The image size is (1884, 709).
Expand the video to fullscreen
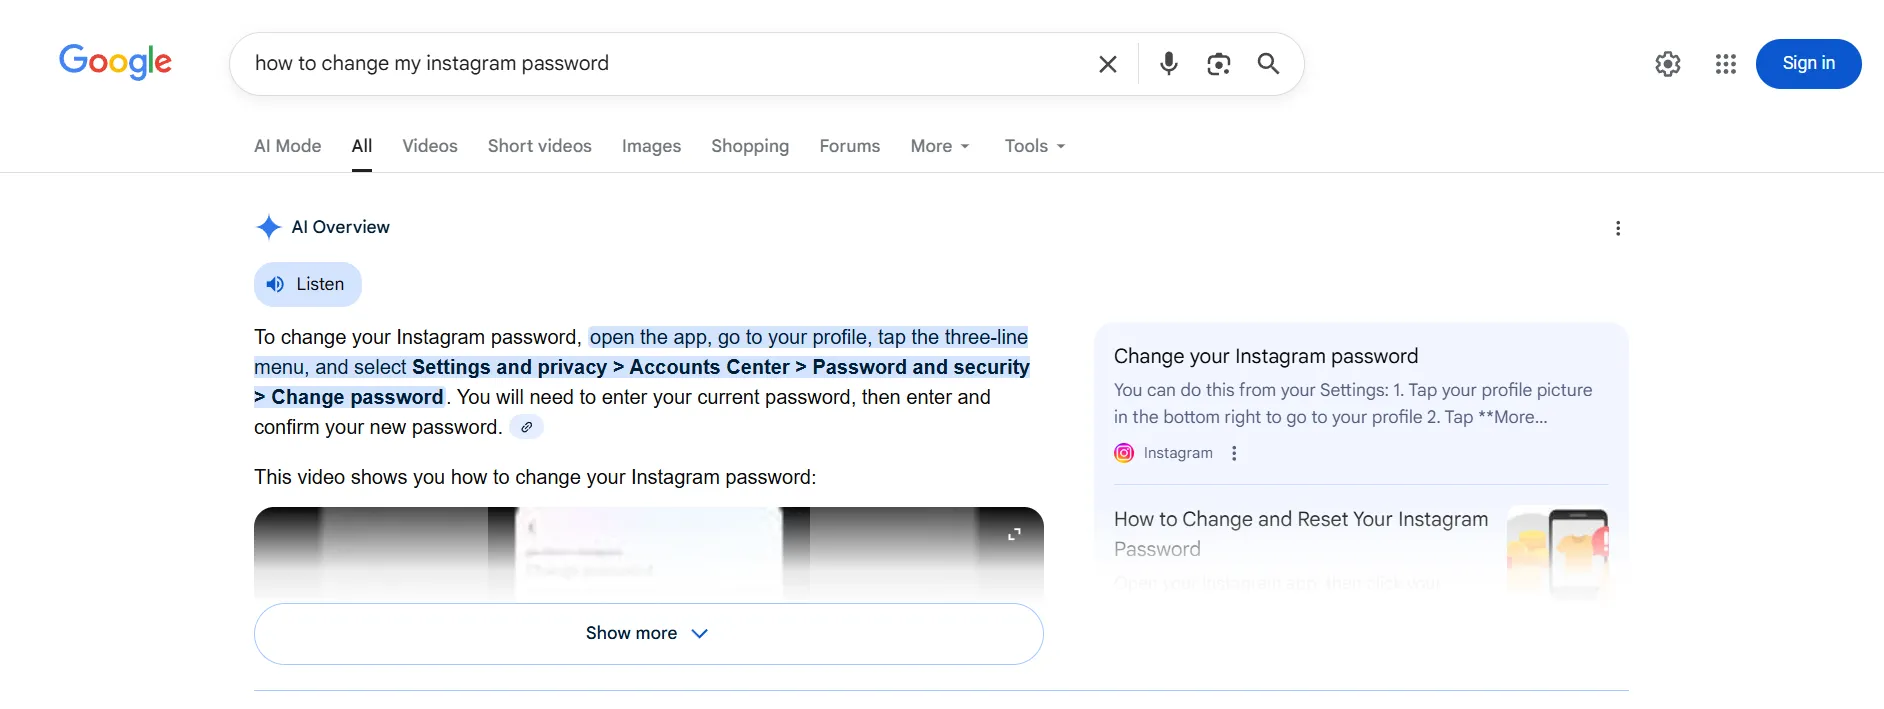click(1014, 534)
